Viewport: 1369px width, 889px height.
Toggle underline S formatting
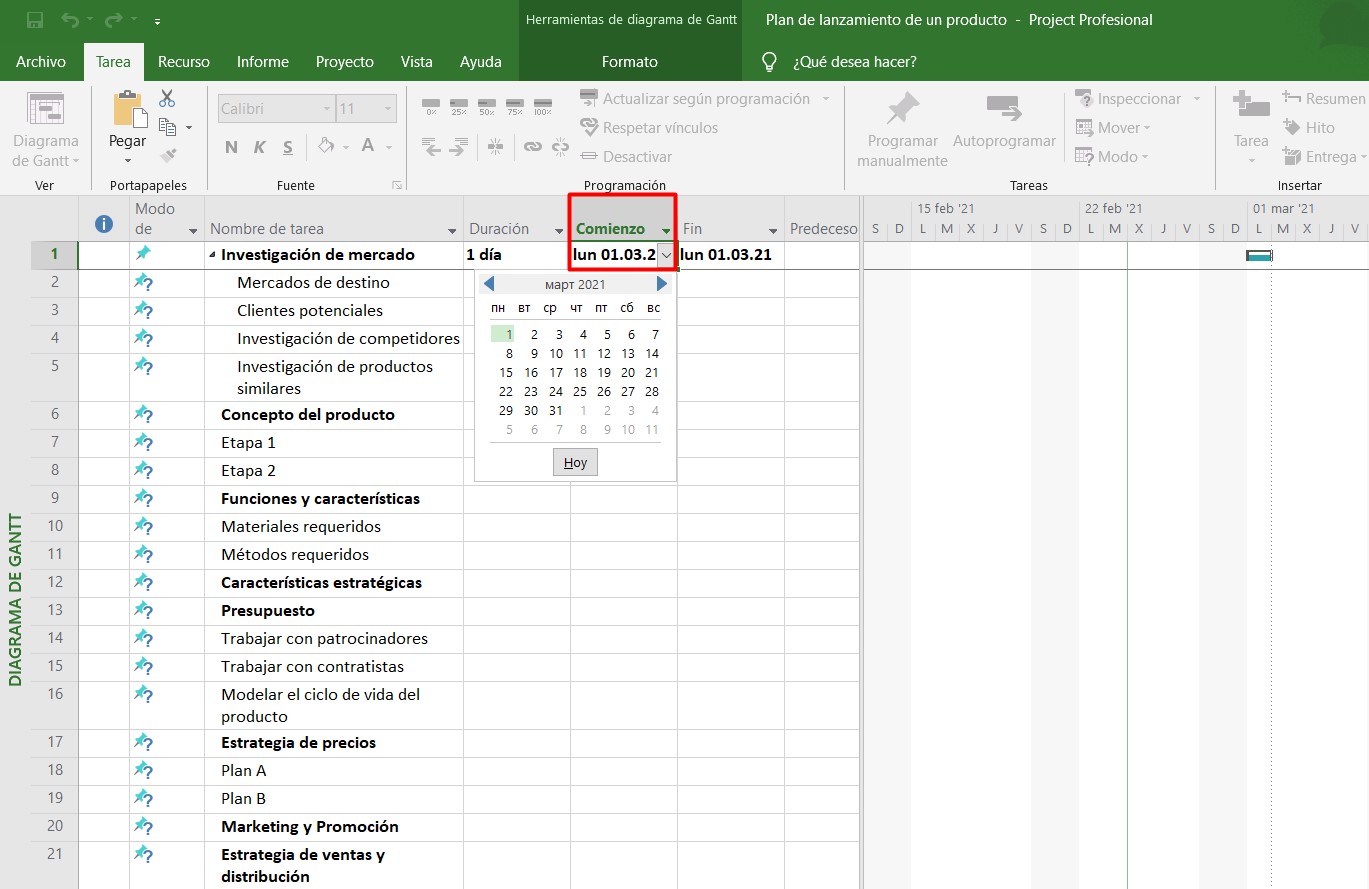click(x=288, y=147)
